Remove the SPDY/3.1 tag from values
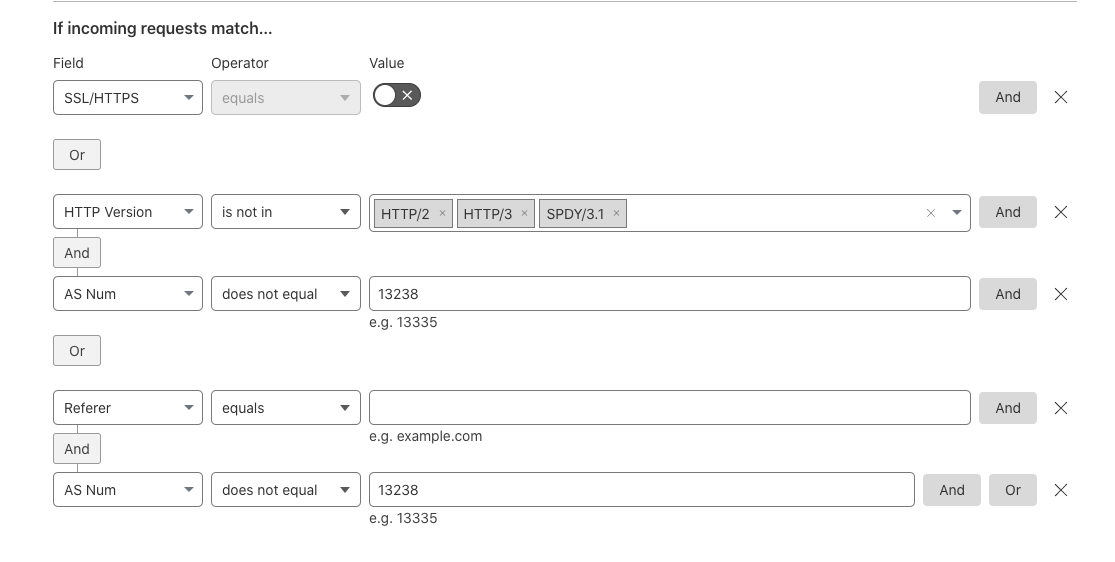The height and width of the screenshot is (562, 1115). tap(617, 213)
